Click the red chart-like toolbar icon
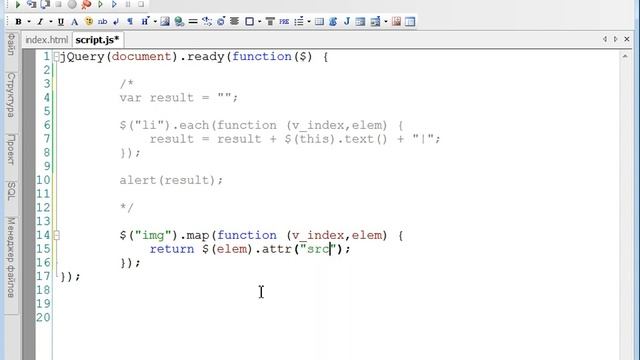This screenshot has width=640, height=360. point(396,22)
